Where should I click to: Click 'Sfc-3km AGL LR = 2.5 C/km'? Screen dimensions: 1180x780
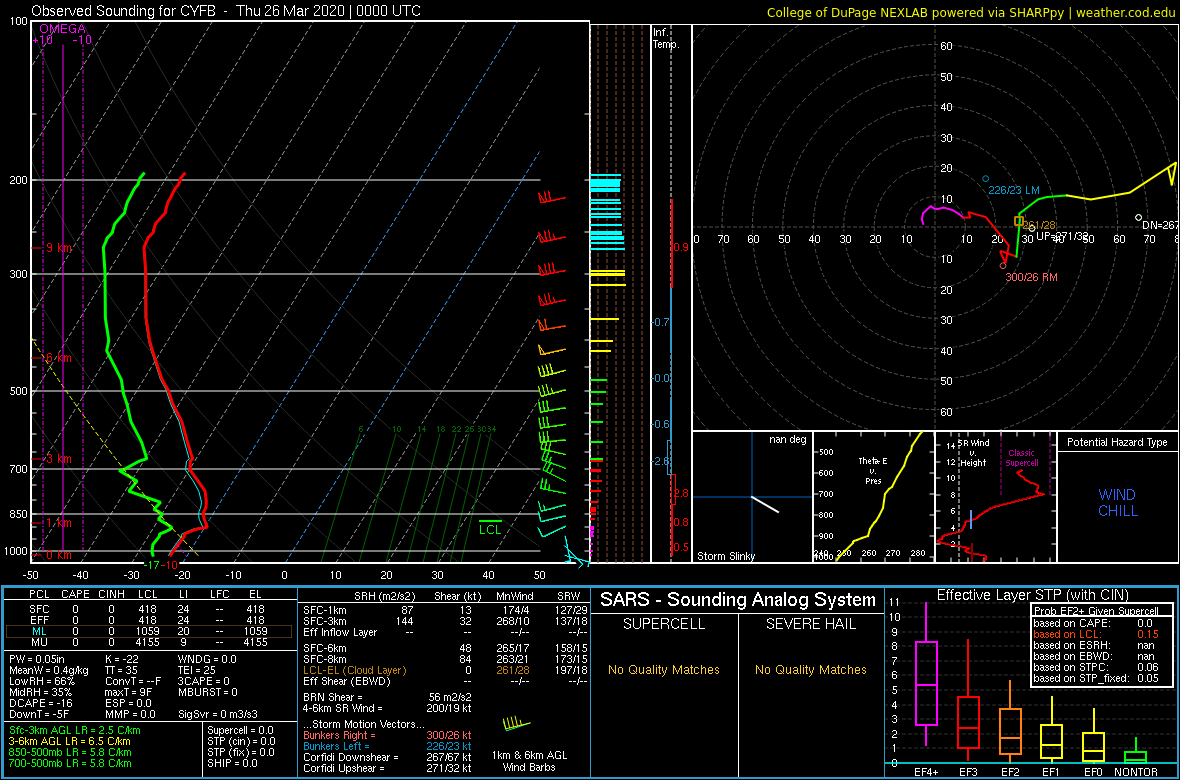pyautogui.click(x=75, y=730)
